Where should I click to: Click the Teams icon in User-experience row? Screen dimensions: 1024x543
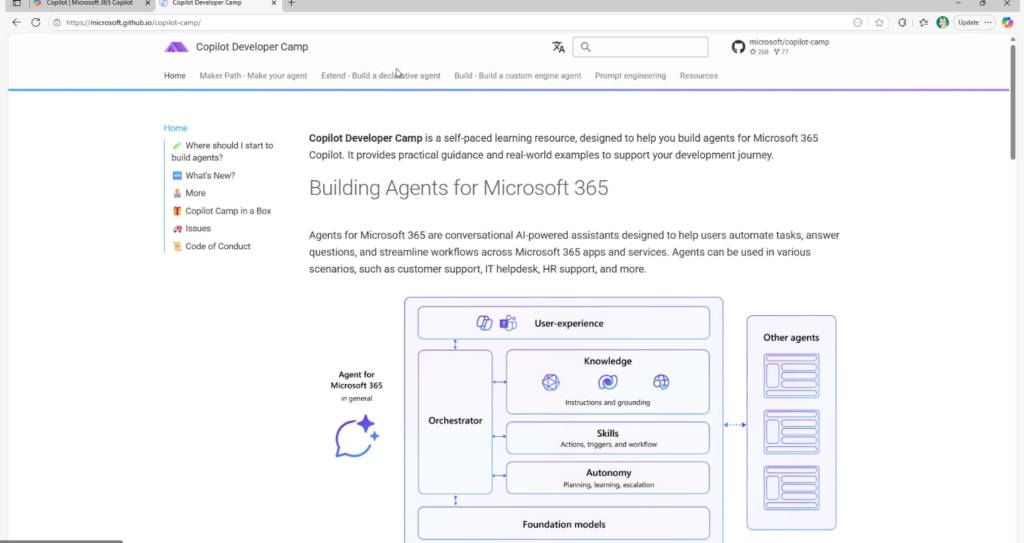pos(508,323)
